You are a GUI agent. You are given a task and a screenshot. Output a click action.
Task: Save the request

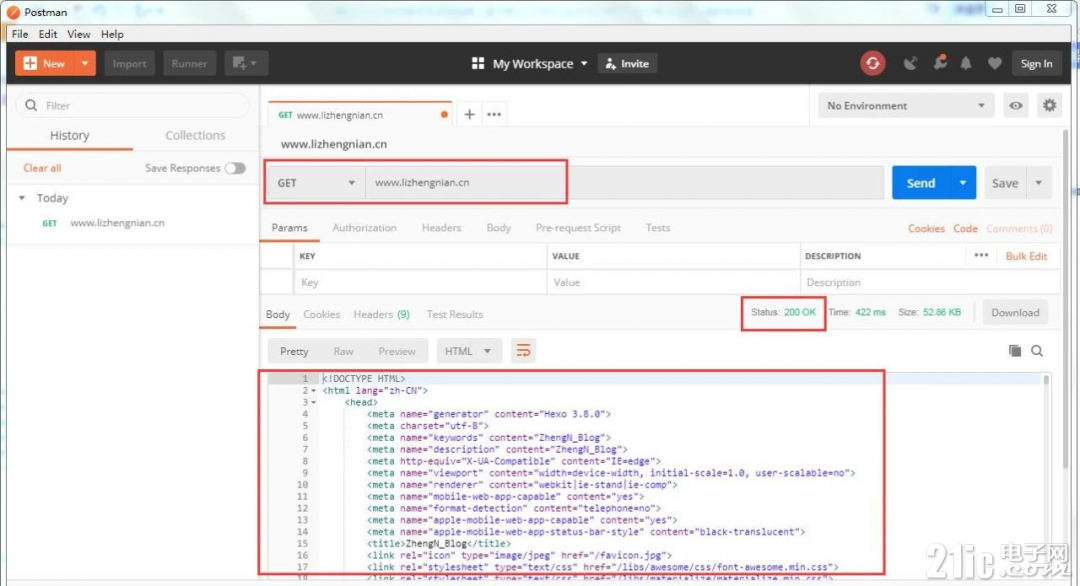click(1005, 183)
